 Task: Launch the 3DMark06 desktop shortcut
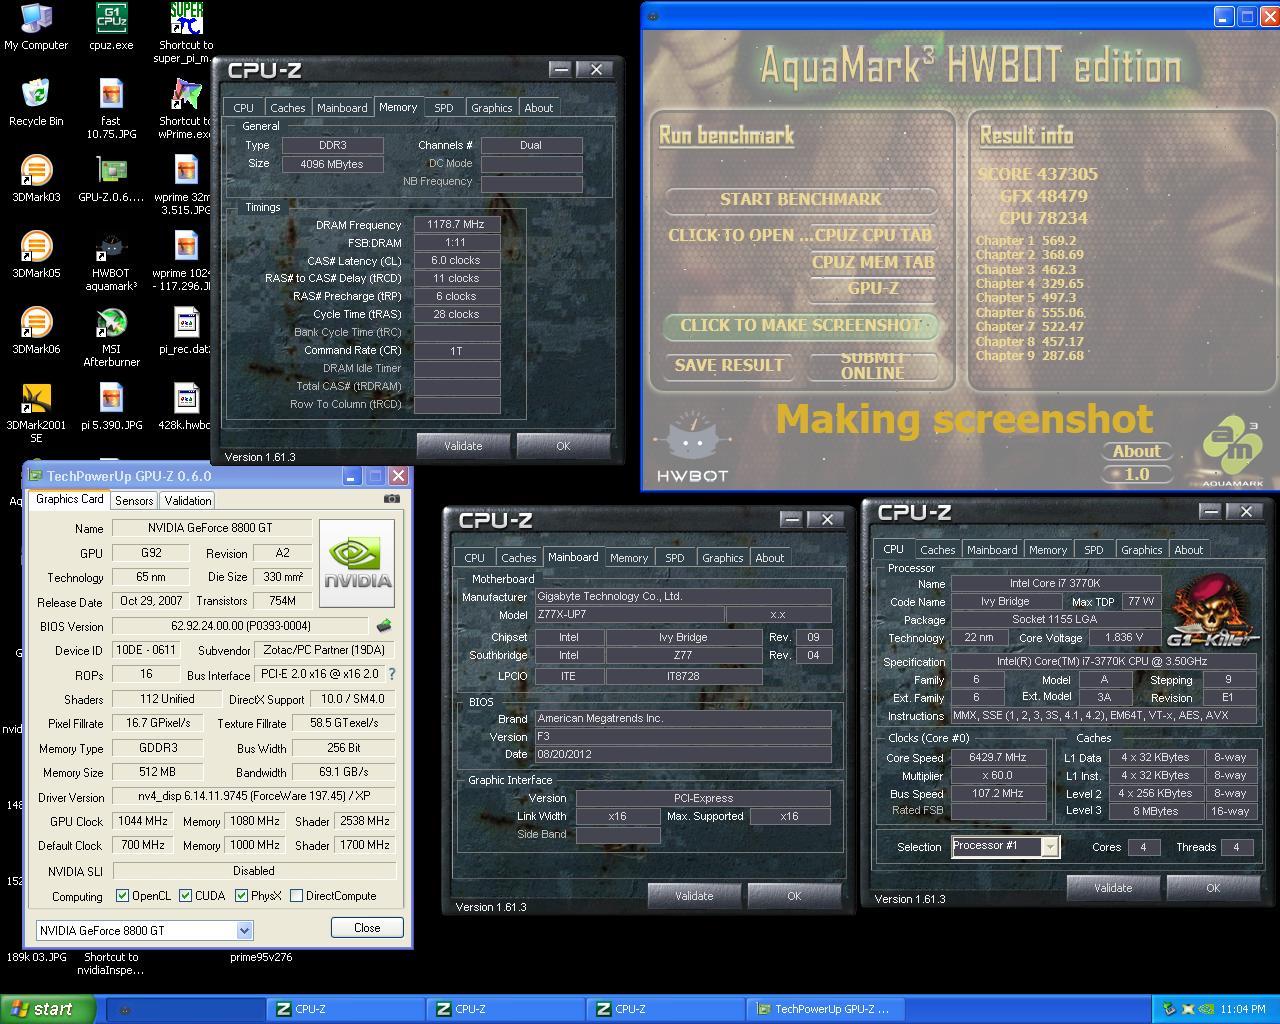[36, 331]
